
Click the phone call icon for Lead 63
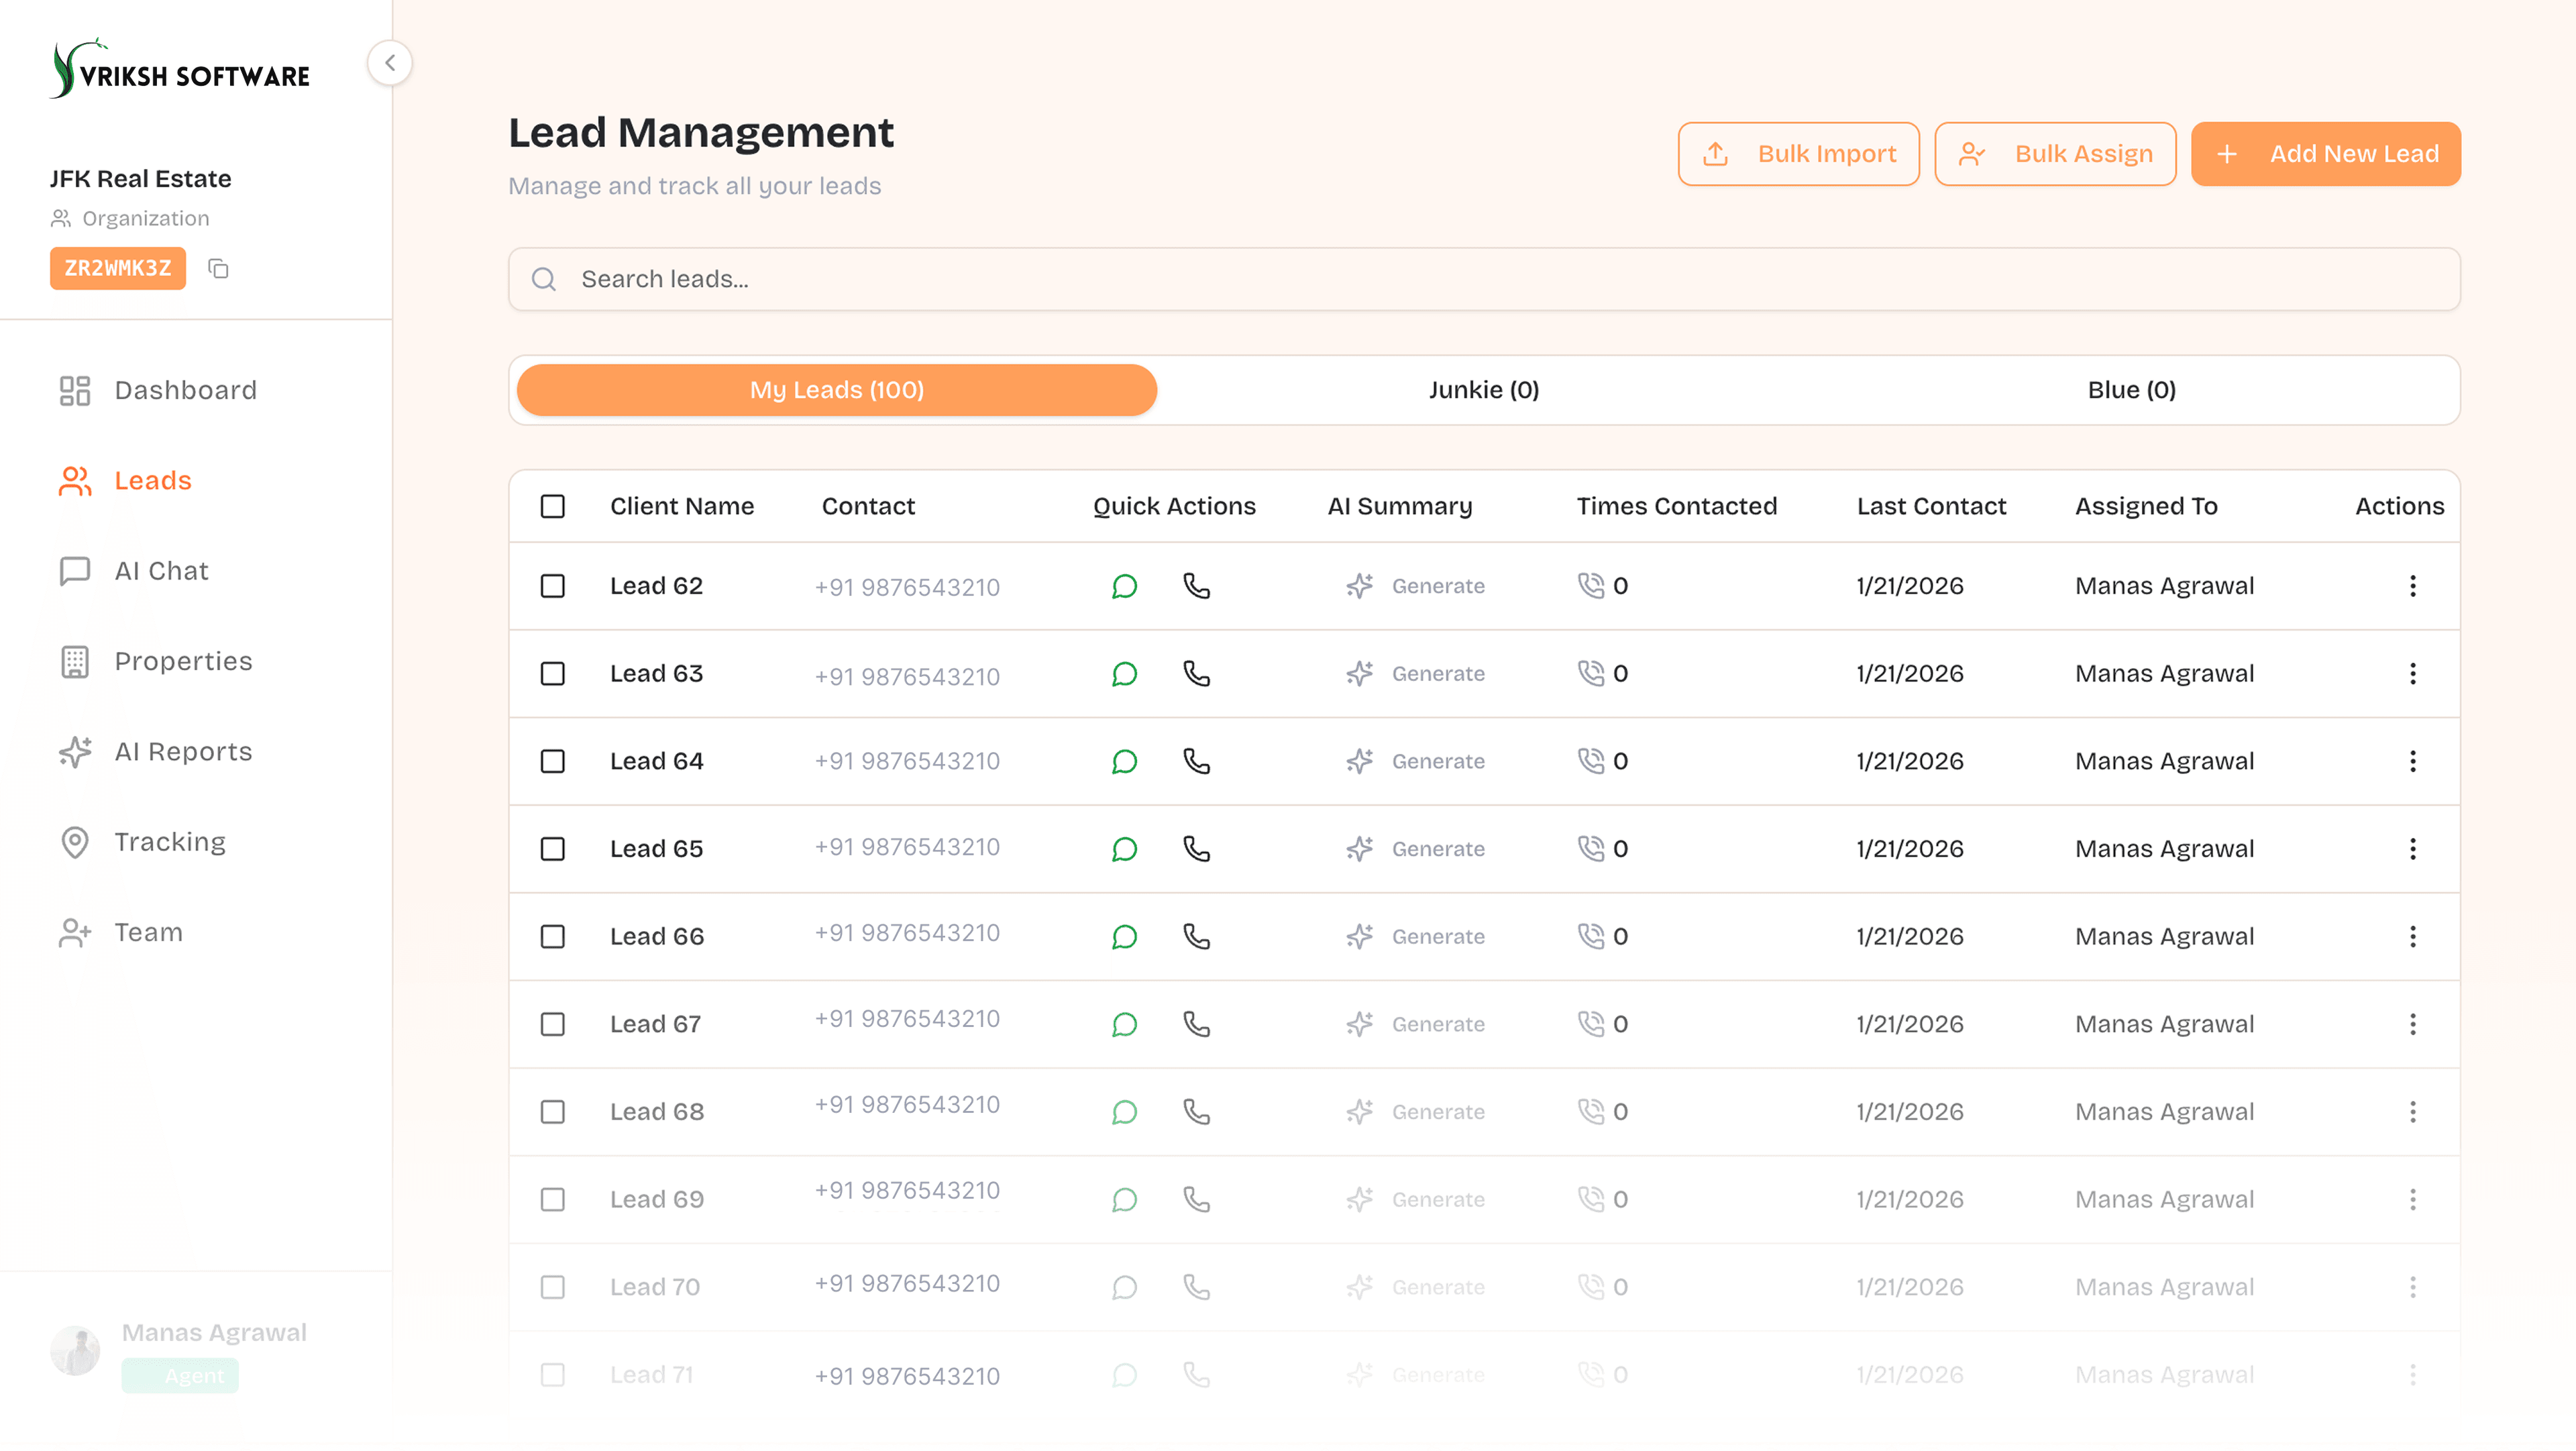tap(1196, 675)
